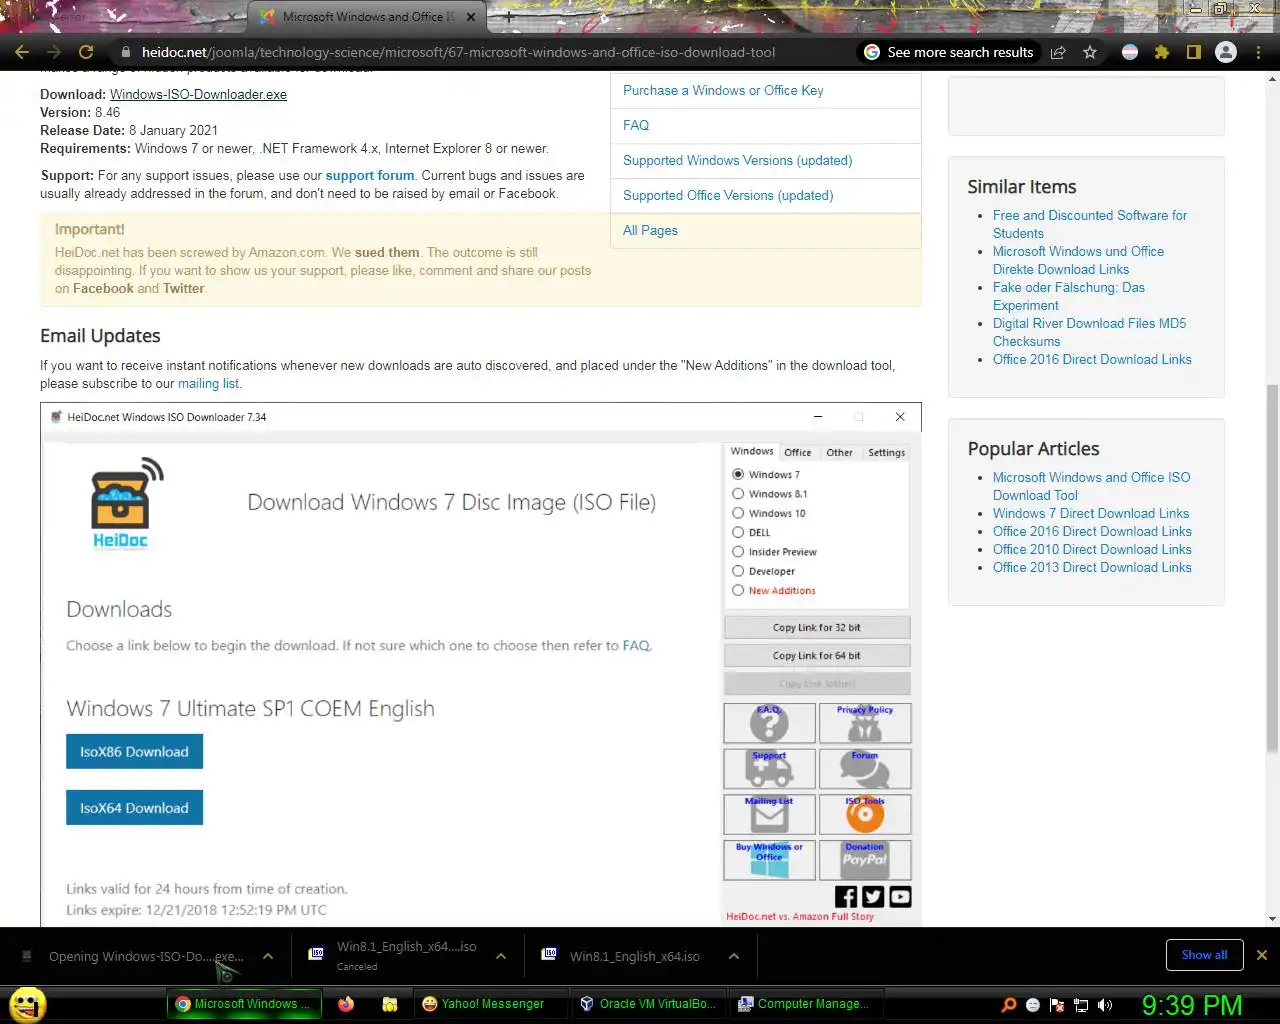This screenshot has height=1024, width=1280.
Task: Select the Developer radio option
Action: 738,571
